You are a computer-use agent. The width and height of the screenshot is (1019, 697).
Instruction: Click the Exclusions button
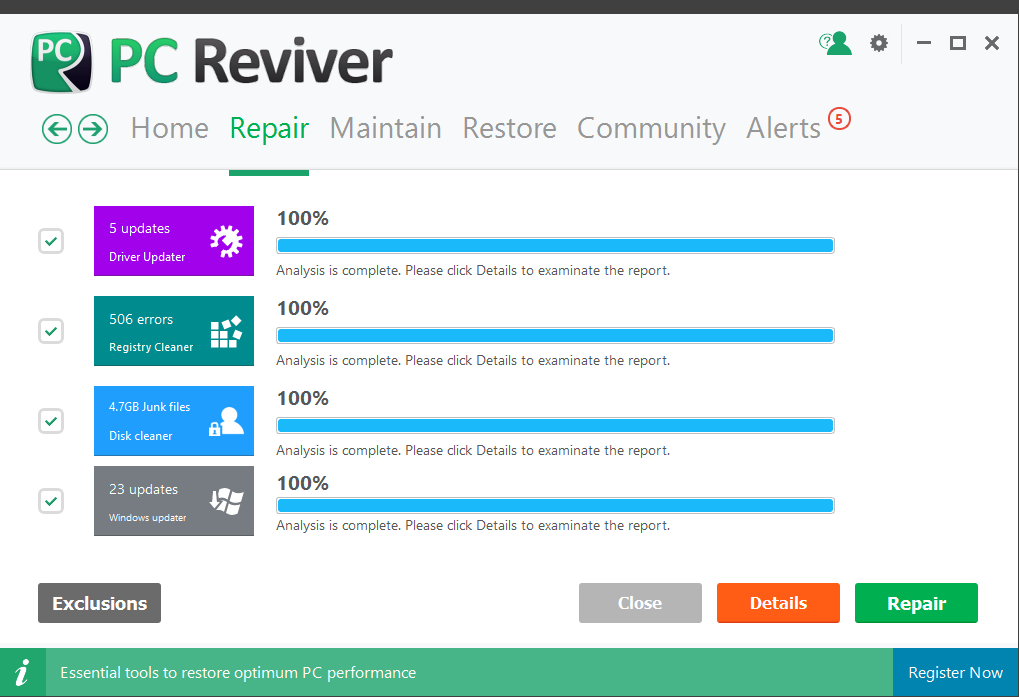point(99,603)
